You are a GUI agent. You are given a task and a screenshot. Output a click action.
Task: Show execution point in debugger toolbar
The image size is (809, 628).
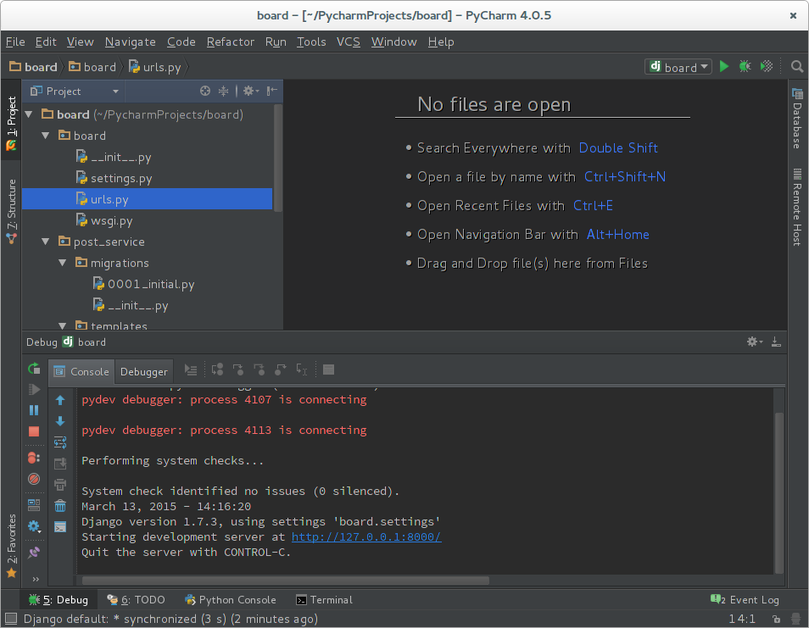pyautogui.click(x=191, y=369)
